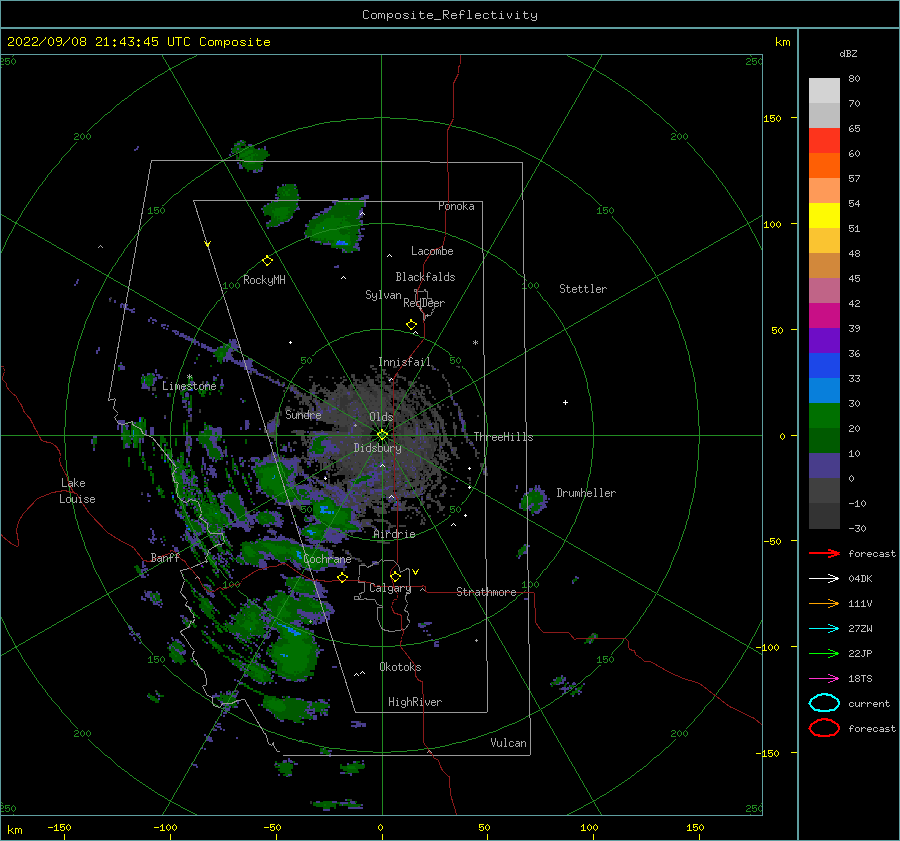Click the Okotoks town label
This screenshot has height=841, width=900.
pos(400,667)
